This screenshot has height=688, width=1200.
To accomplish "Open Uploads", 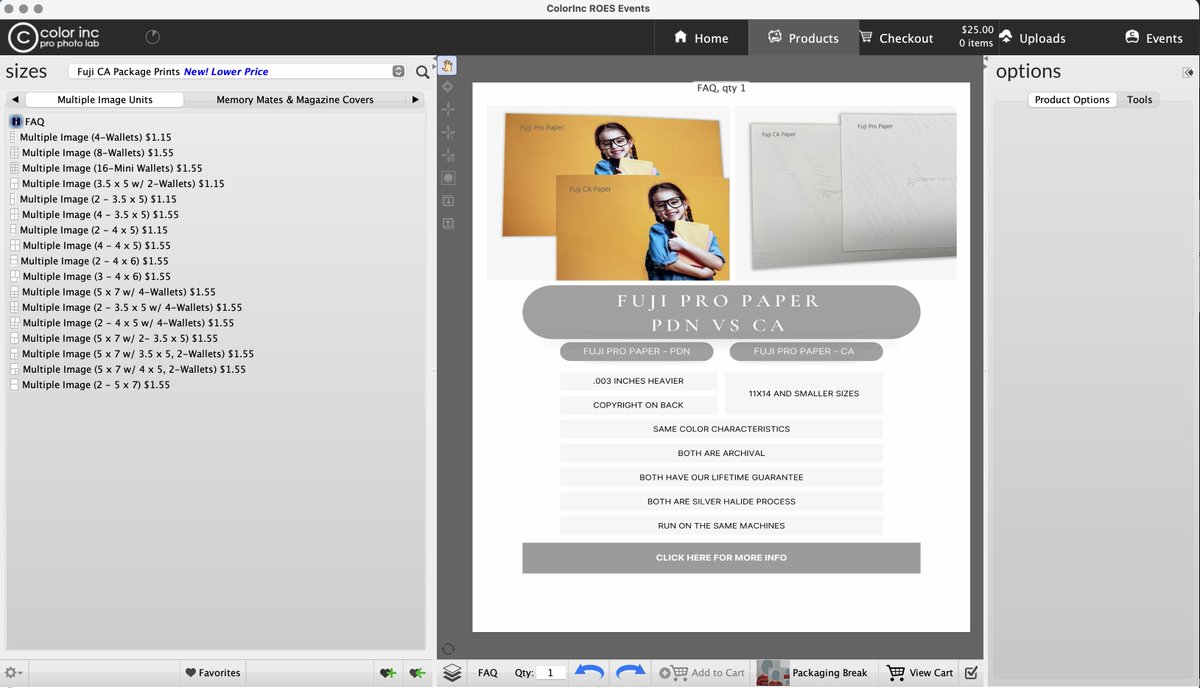I will pyautogui.click(x=1032, y=38).
